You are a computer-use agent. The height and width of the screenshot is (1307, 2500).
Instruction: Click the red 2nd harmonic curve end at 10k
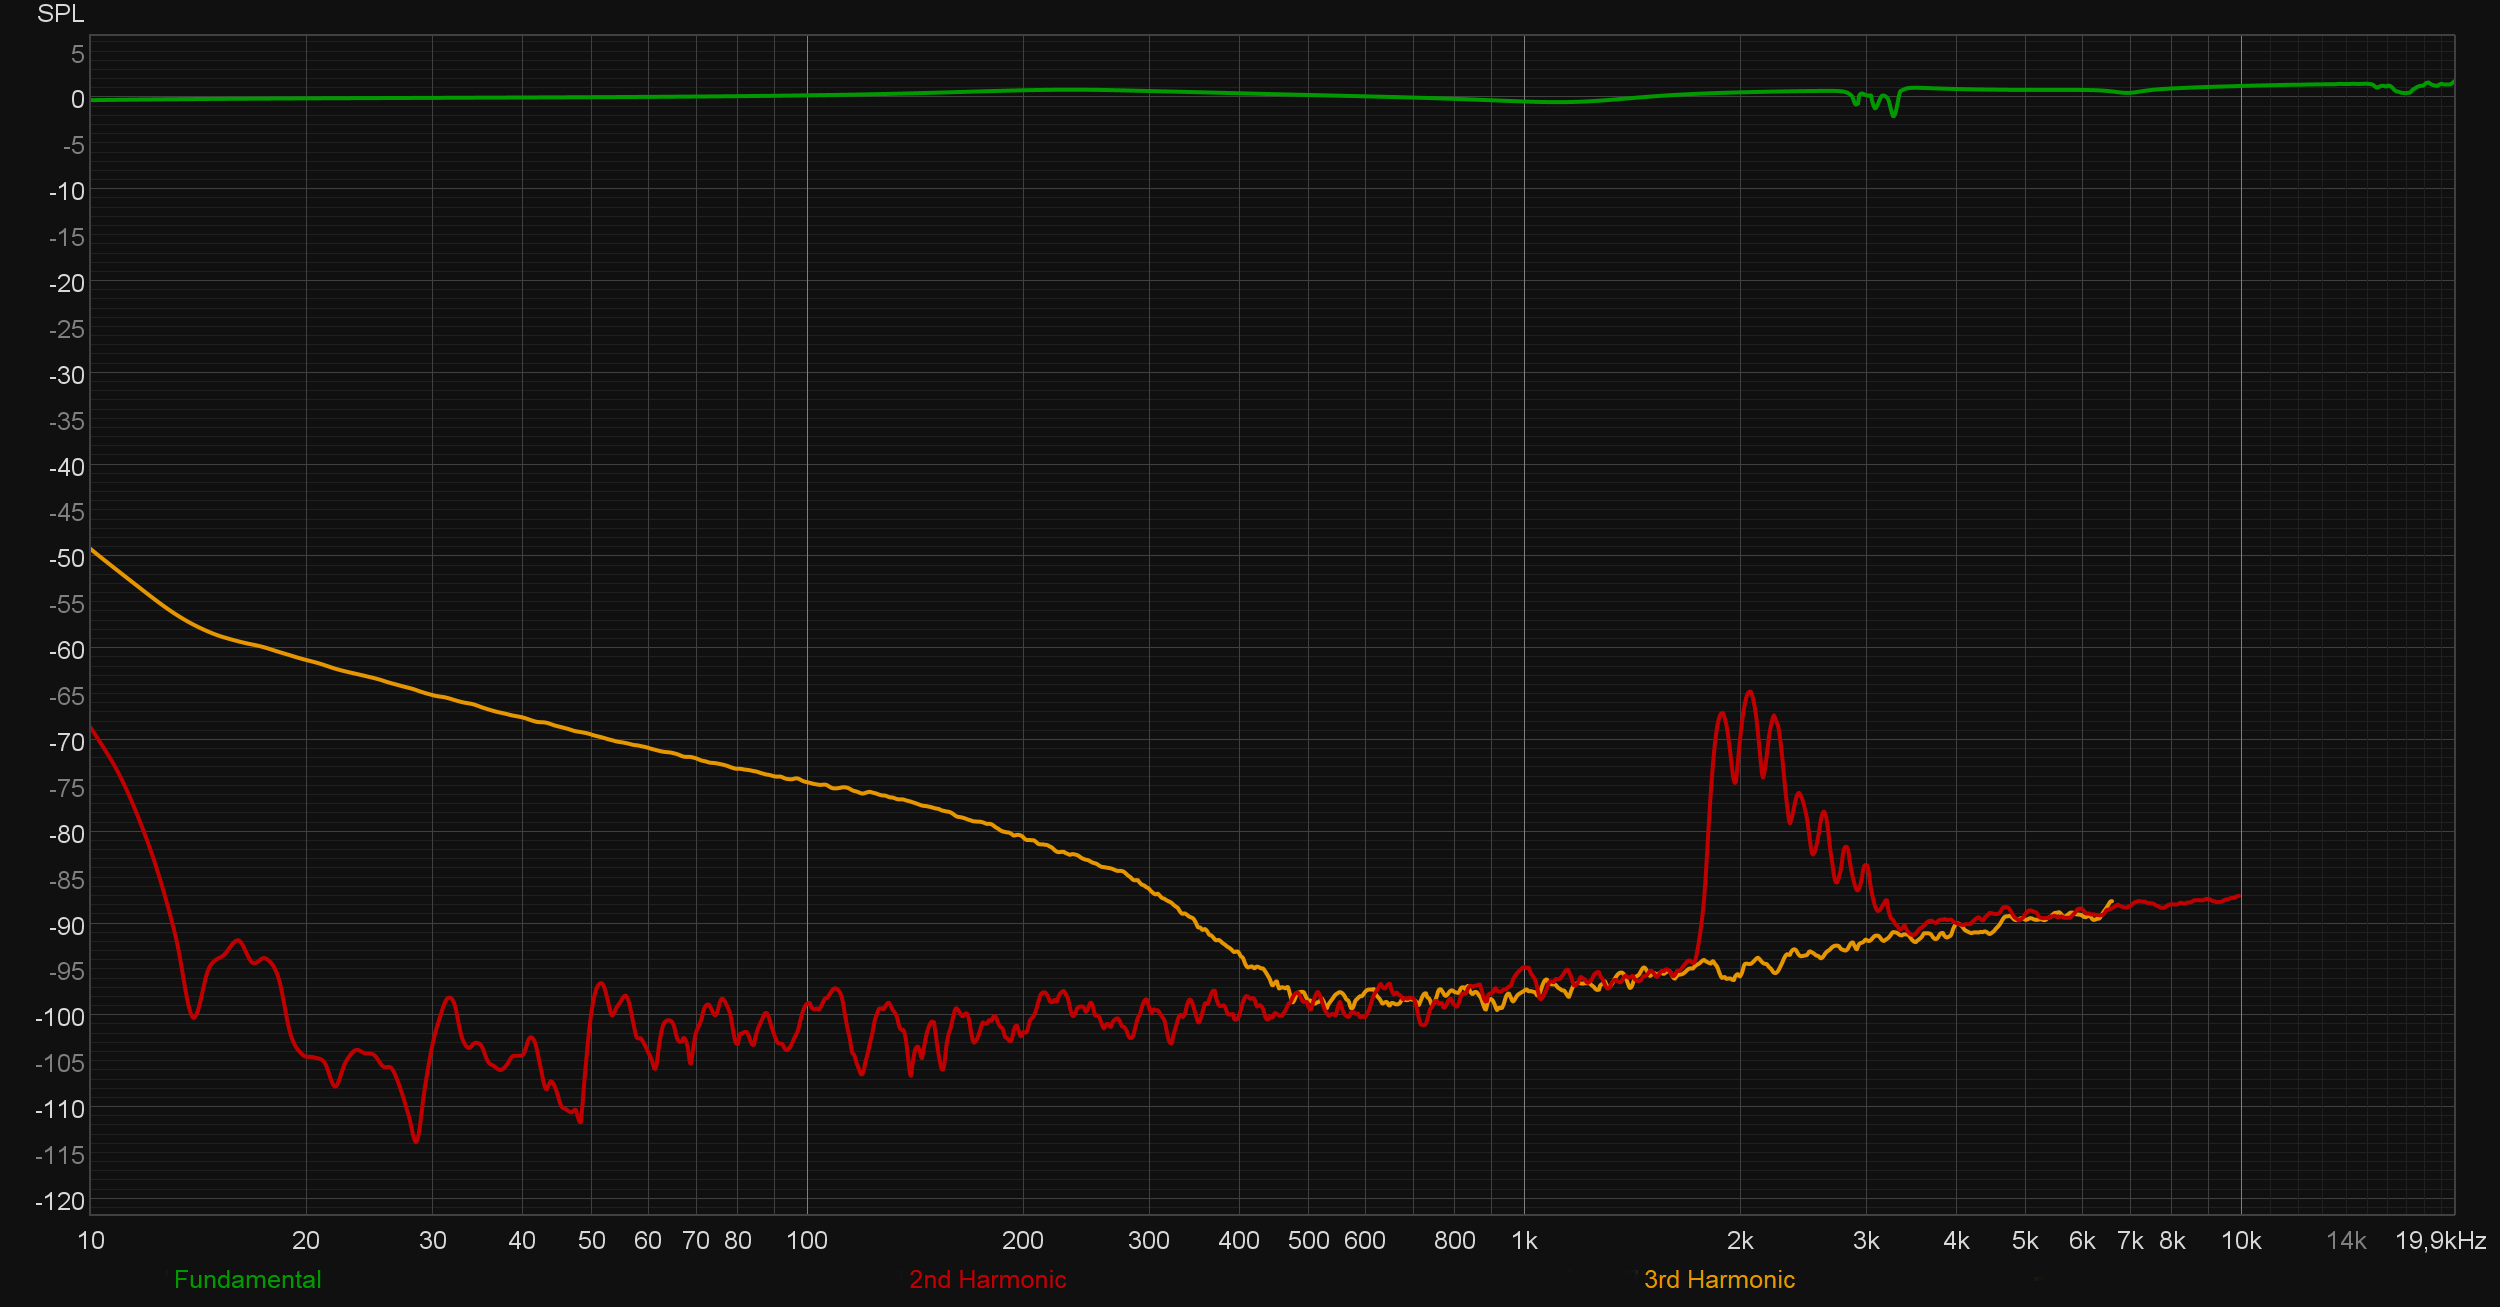(2238, 896)
